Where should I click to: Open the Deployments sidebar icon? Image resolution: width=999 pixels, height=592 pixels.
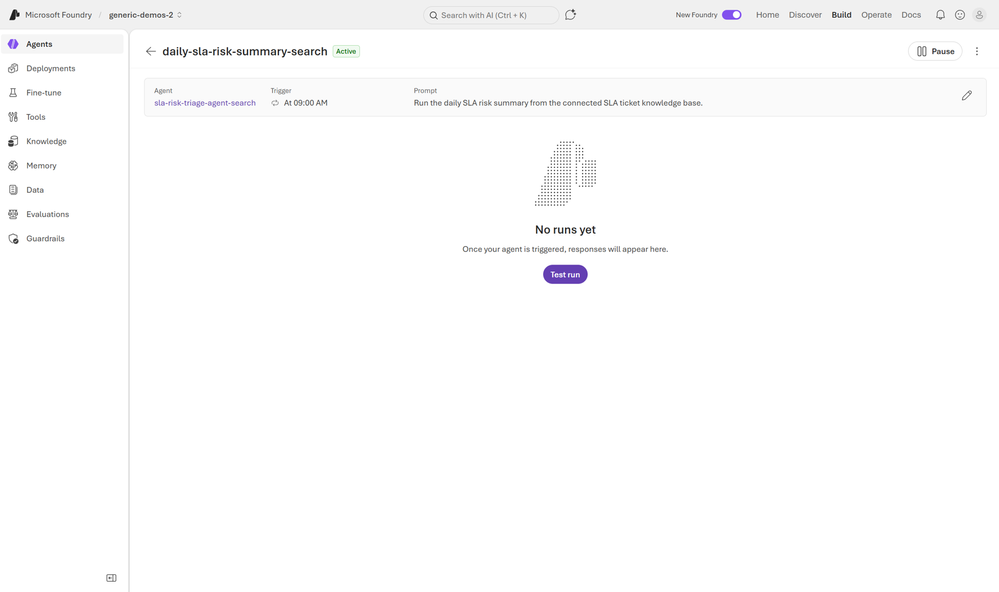coord(13,68)
